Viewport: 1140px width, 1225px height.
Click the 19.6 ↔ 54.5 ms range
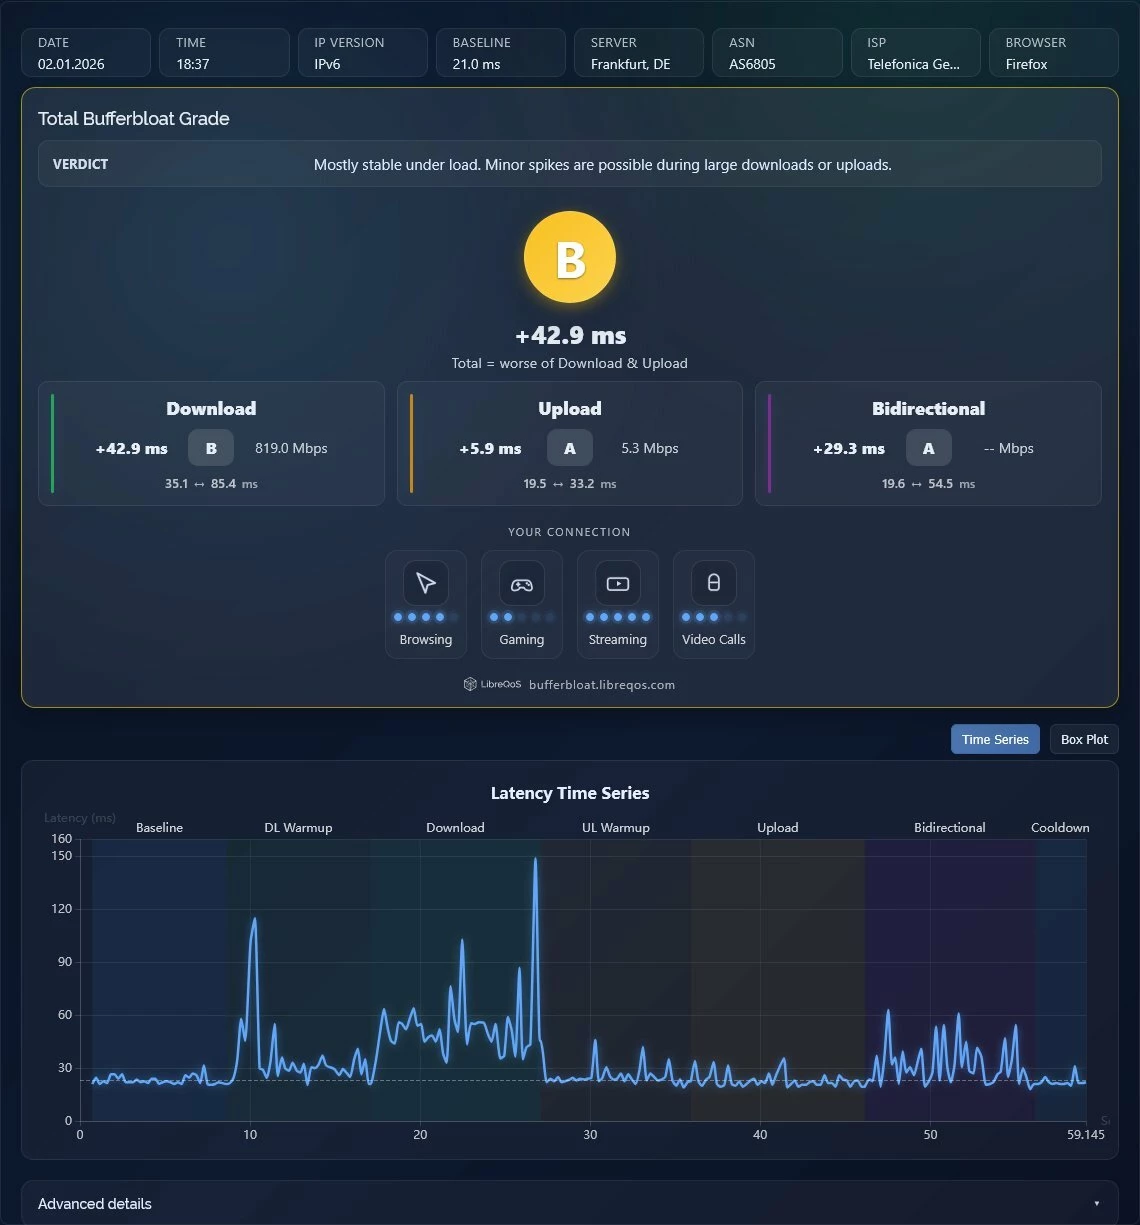929,484
